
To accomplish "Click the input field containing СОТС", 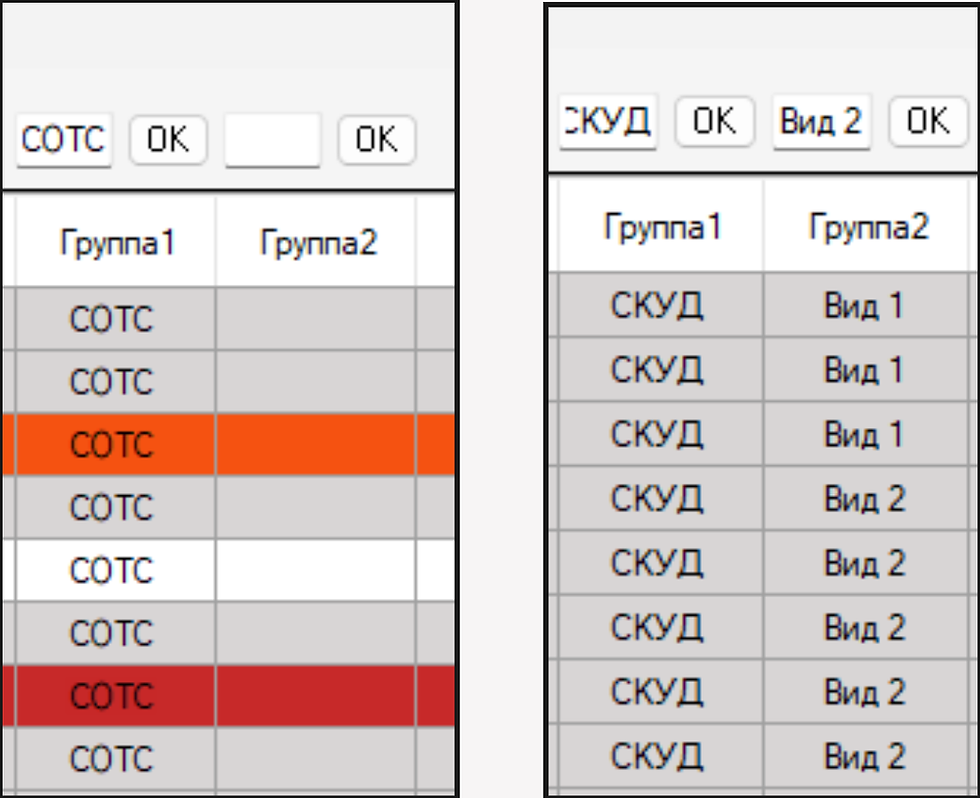I will pyautogui.click(x=64, y=140).
